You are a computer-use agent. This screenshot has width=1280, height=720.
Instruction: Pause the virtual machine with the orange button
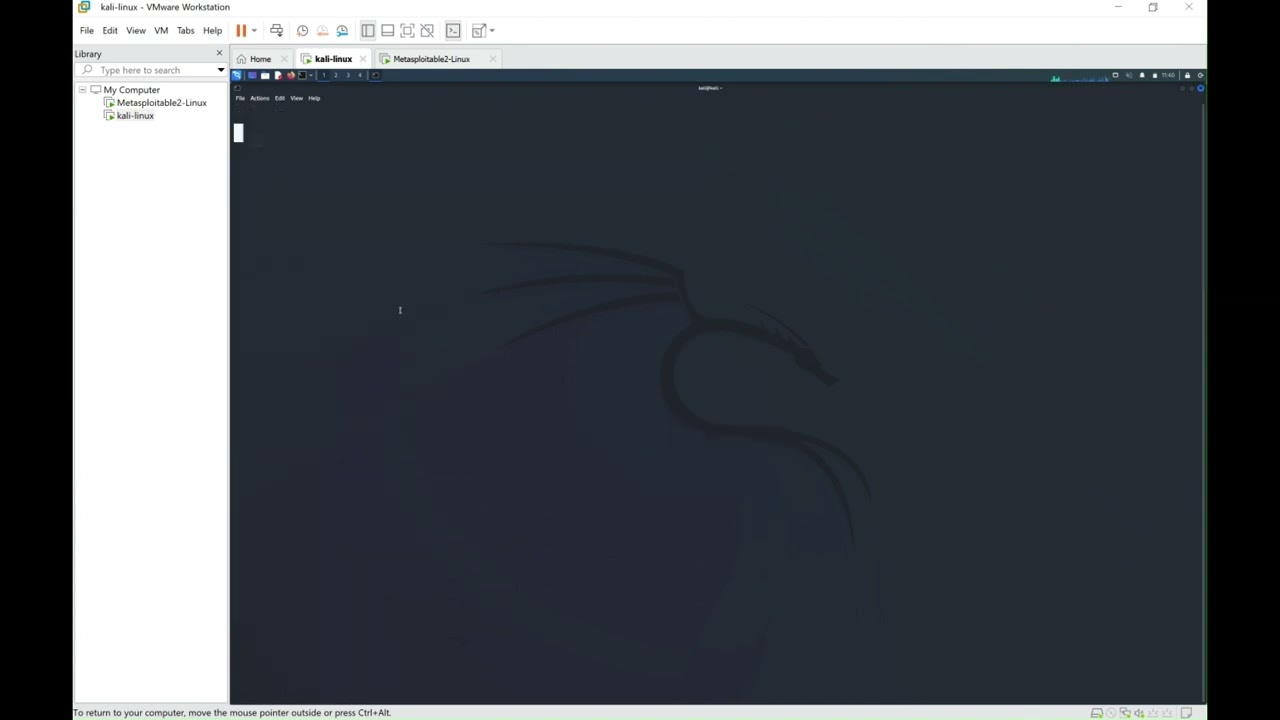pyautogui.click(x=241, y=31)
